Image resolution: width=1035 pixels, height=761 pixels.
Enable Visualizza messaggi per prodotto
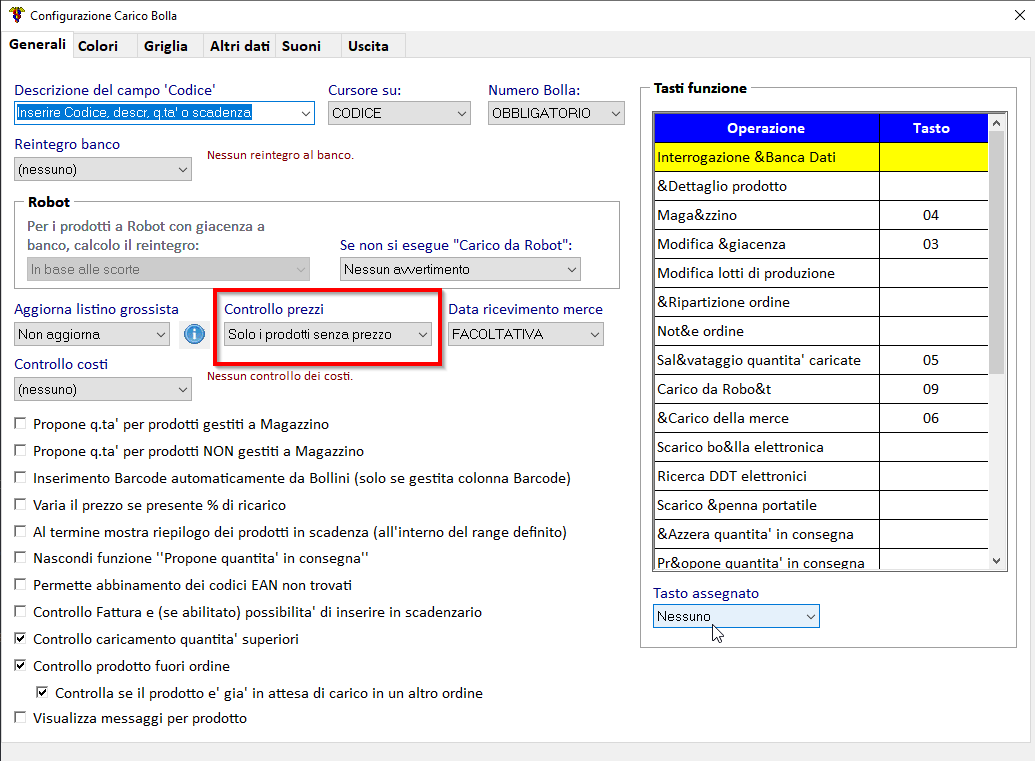[x=20, y=717]
